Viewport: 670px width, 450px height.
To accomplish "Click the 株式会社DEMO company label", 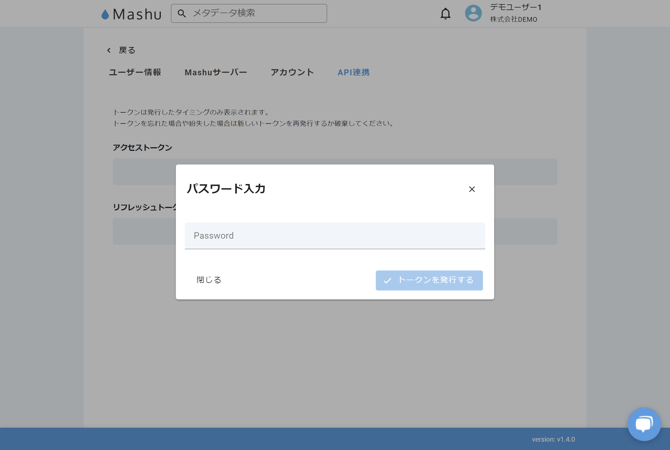I will pos(513,20).
